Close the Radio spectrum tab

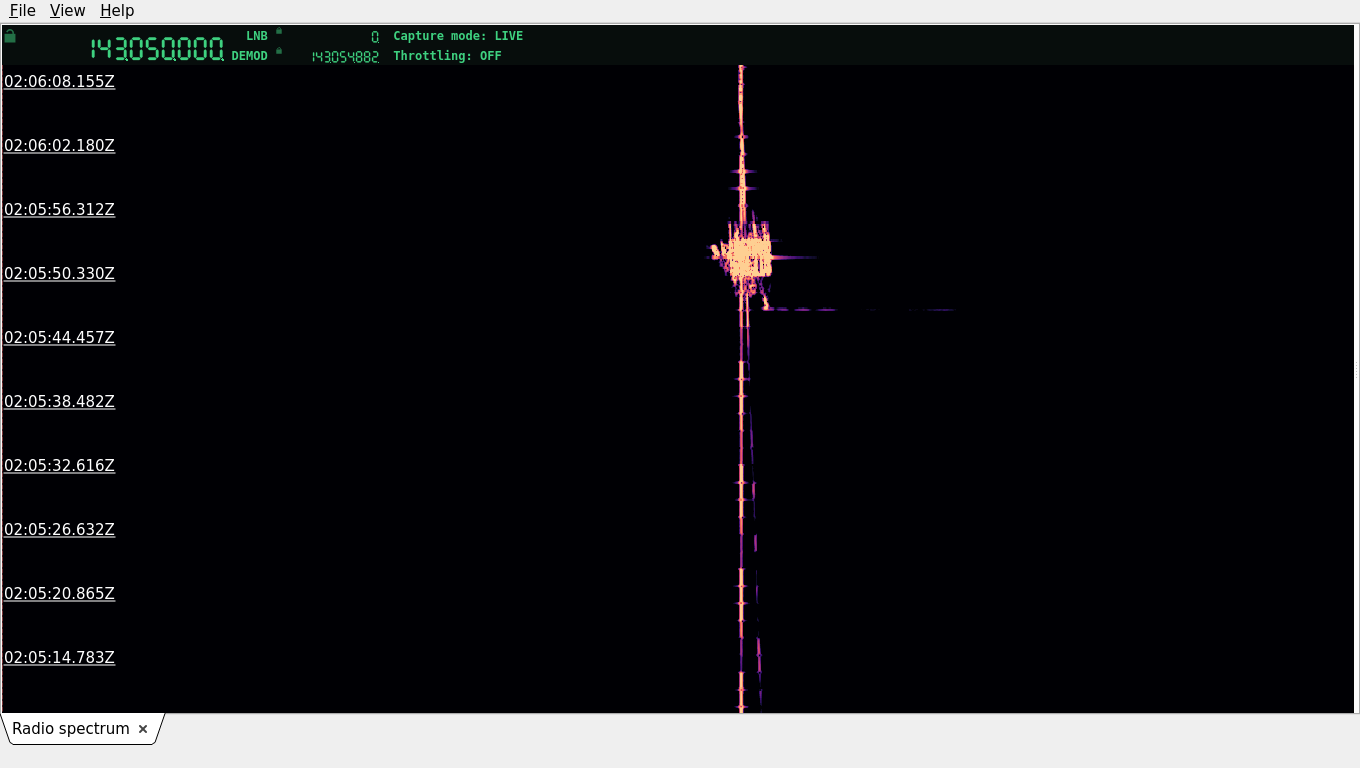[x=143, y=729]
